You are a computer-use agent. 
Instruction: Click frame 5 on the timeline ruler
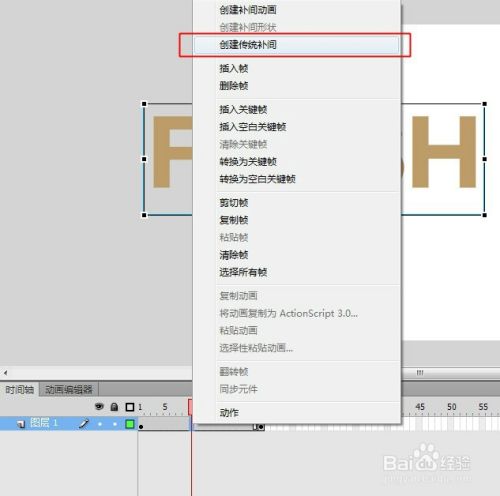[x=165, y=407]
